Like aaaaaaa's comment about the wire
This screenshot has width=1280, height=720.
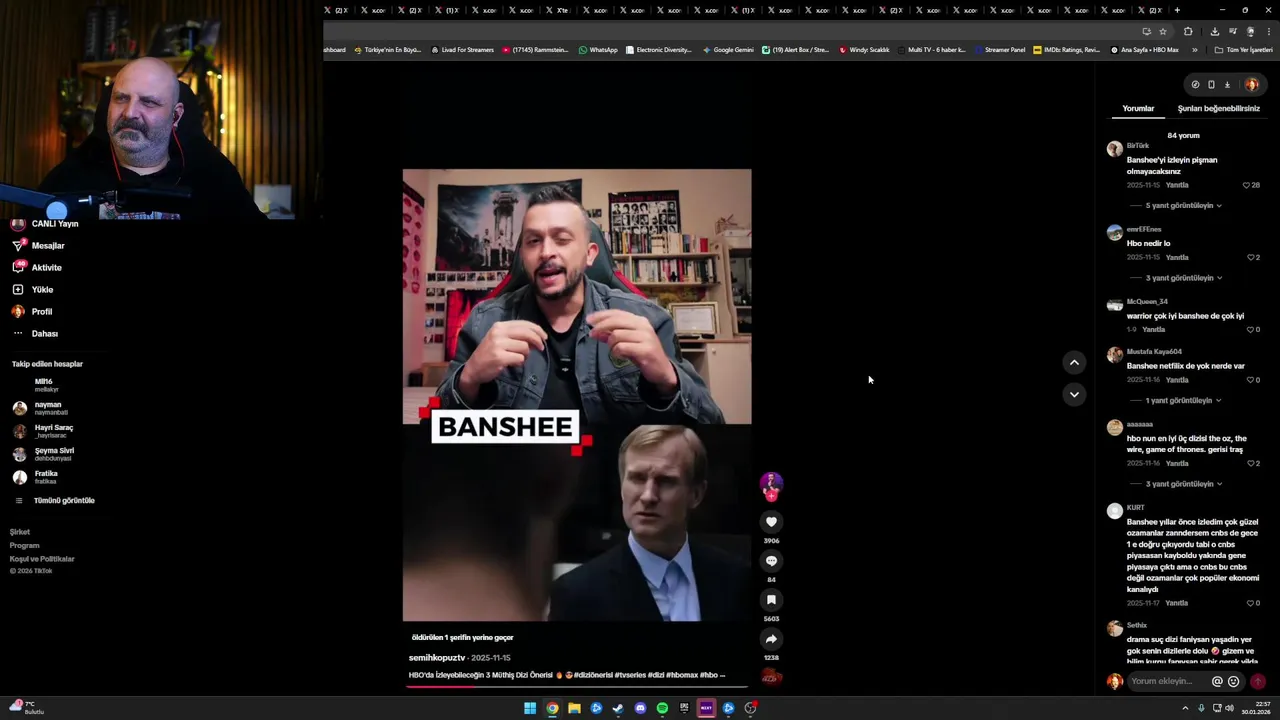1253,464
